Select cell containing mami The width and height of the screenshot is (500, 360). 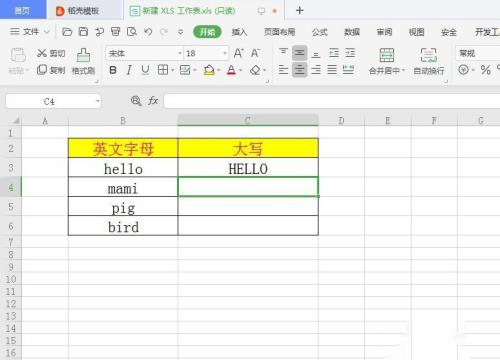tap(123, 187)
